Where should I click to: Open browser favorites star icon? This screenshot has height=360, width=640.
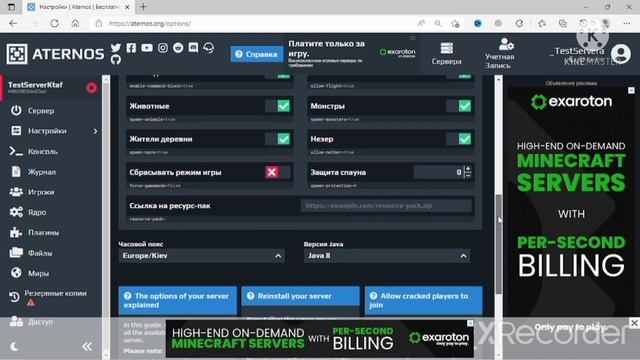[x=542, y=24]
